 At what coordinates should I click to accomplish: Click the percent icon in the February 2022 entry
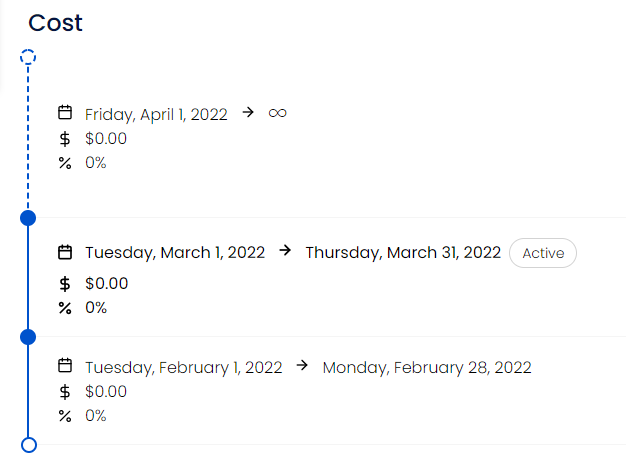coord(65,416)
